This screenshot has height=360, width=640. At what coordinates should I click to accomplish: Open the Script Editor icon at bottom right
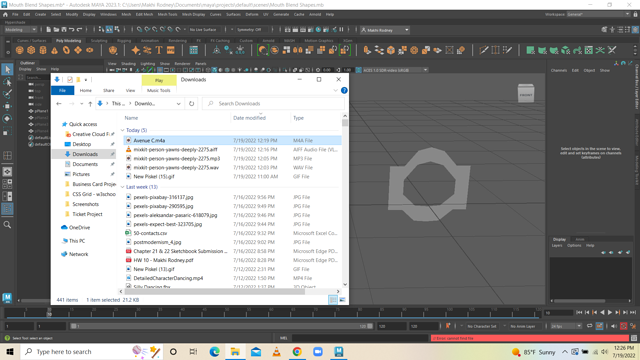pyautogui.click(x=634, y=338)
